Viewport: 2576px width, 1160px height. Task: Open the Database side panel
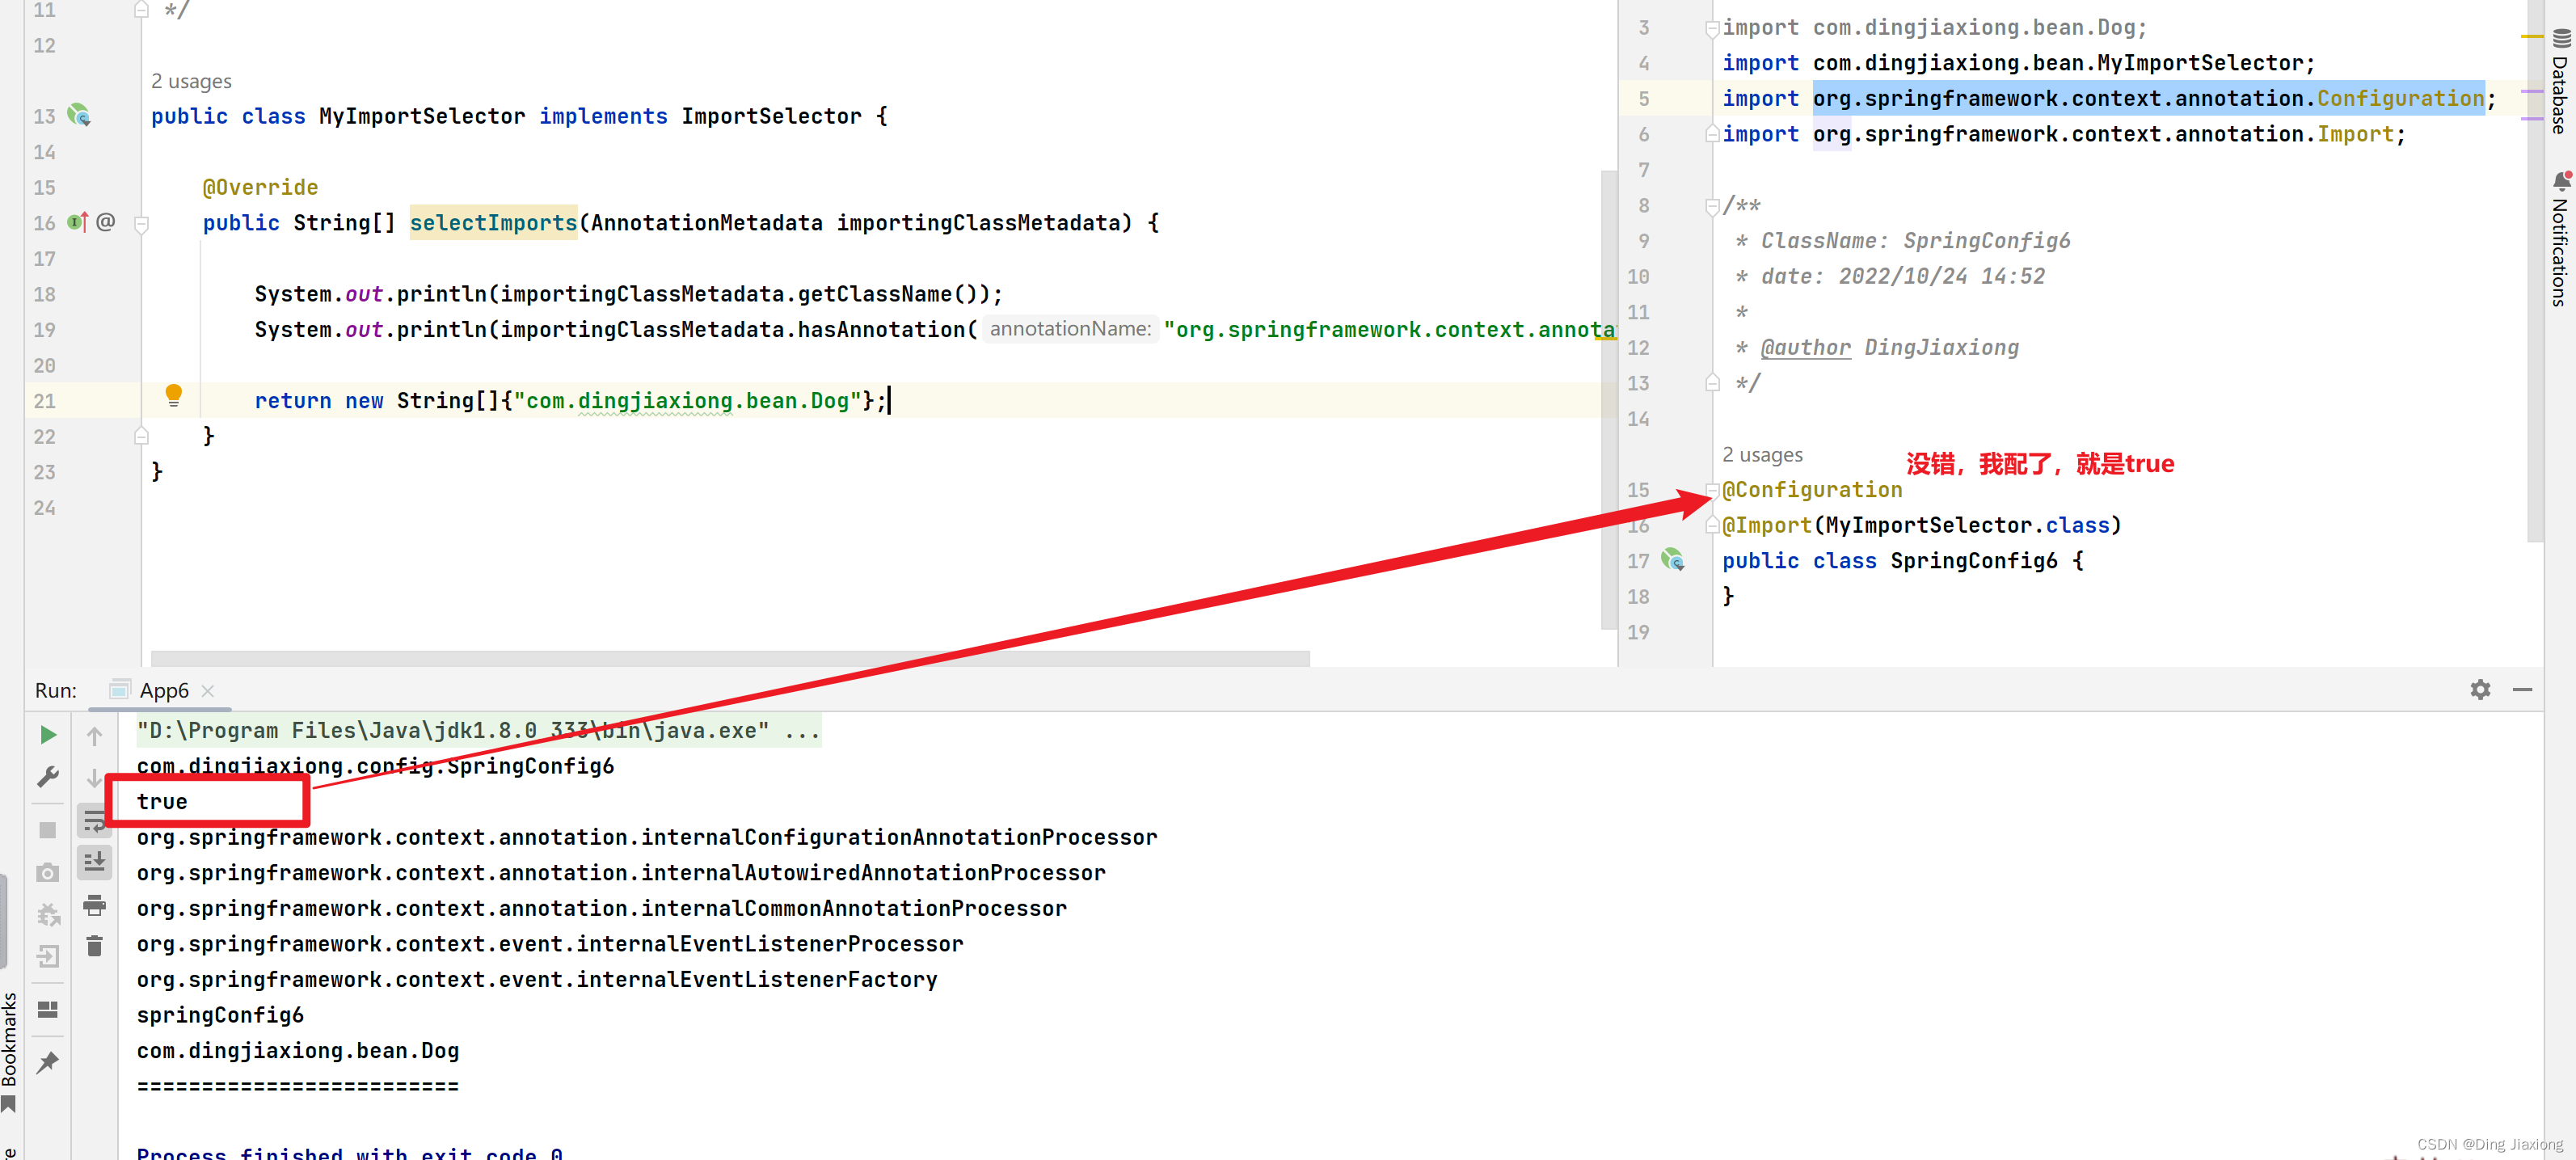2561,81
